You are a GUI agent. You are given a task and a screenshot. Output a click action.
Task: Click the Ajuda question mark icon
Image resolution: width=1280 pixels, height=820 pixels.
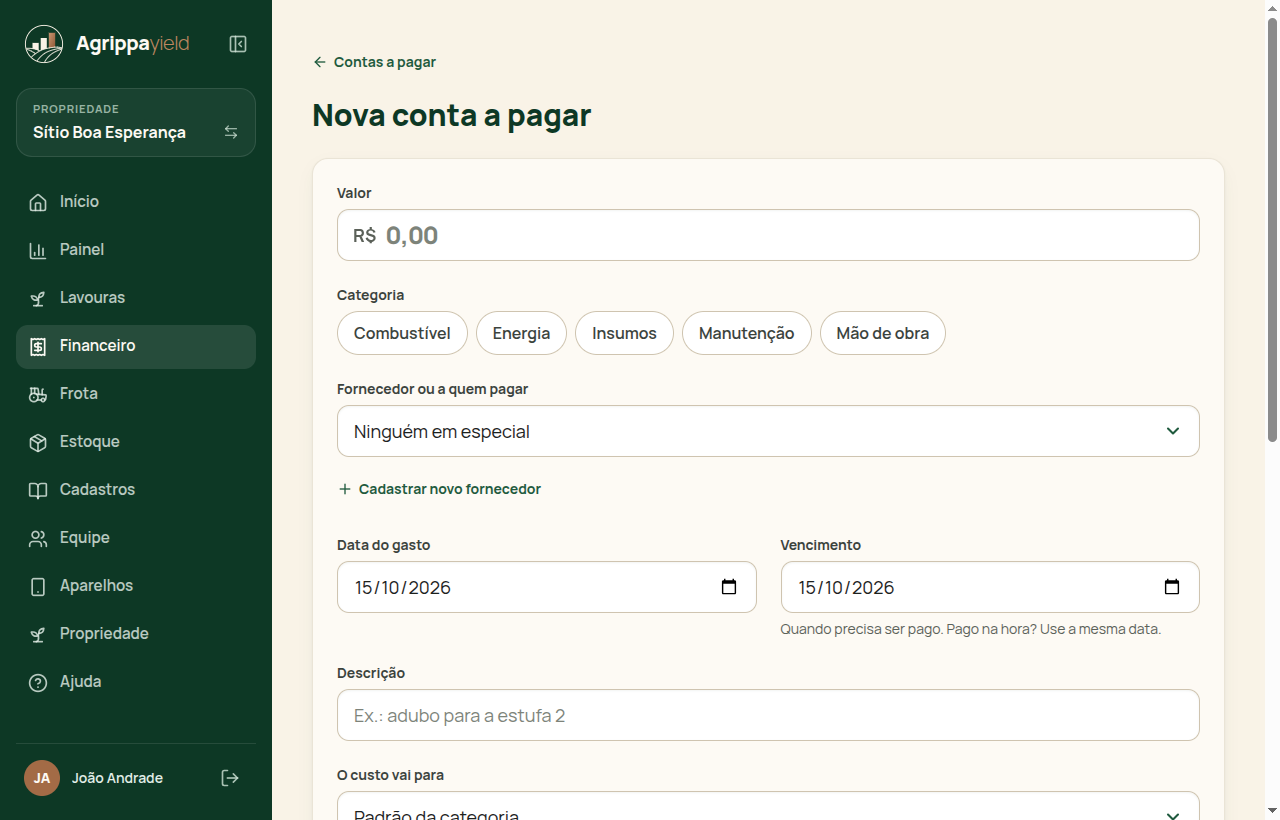38,682
